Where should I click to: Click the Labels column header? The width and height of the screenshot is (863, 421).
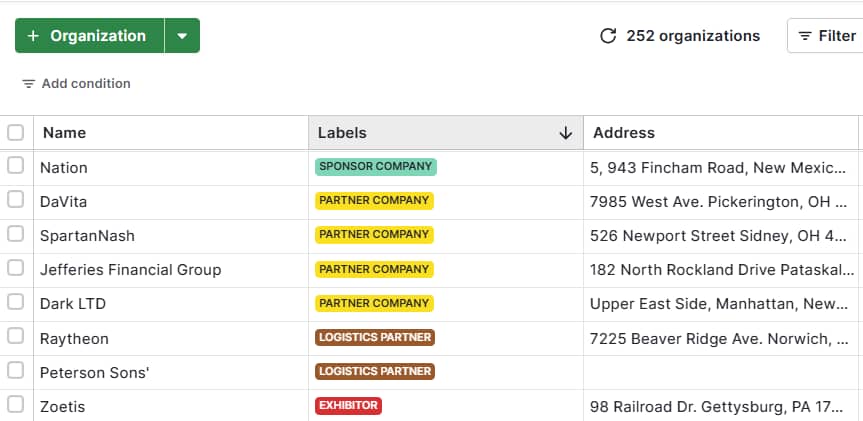coord(446,133)
